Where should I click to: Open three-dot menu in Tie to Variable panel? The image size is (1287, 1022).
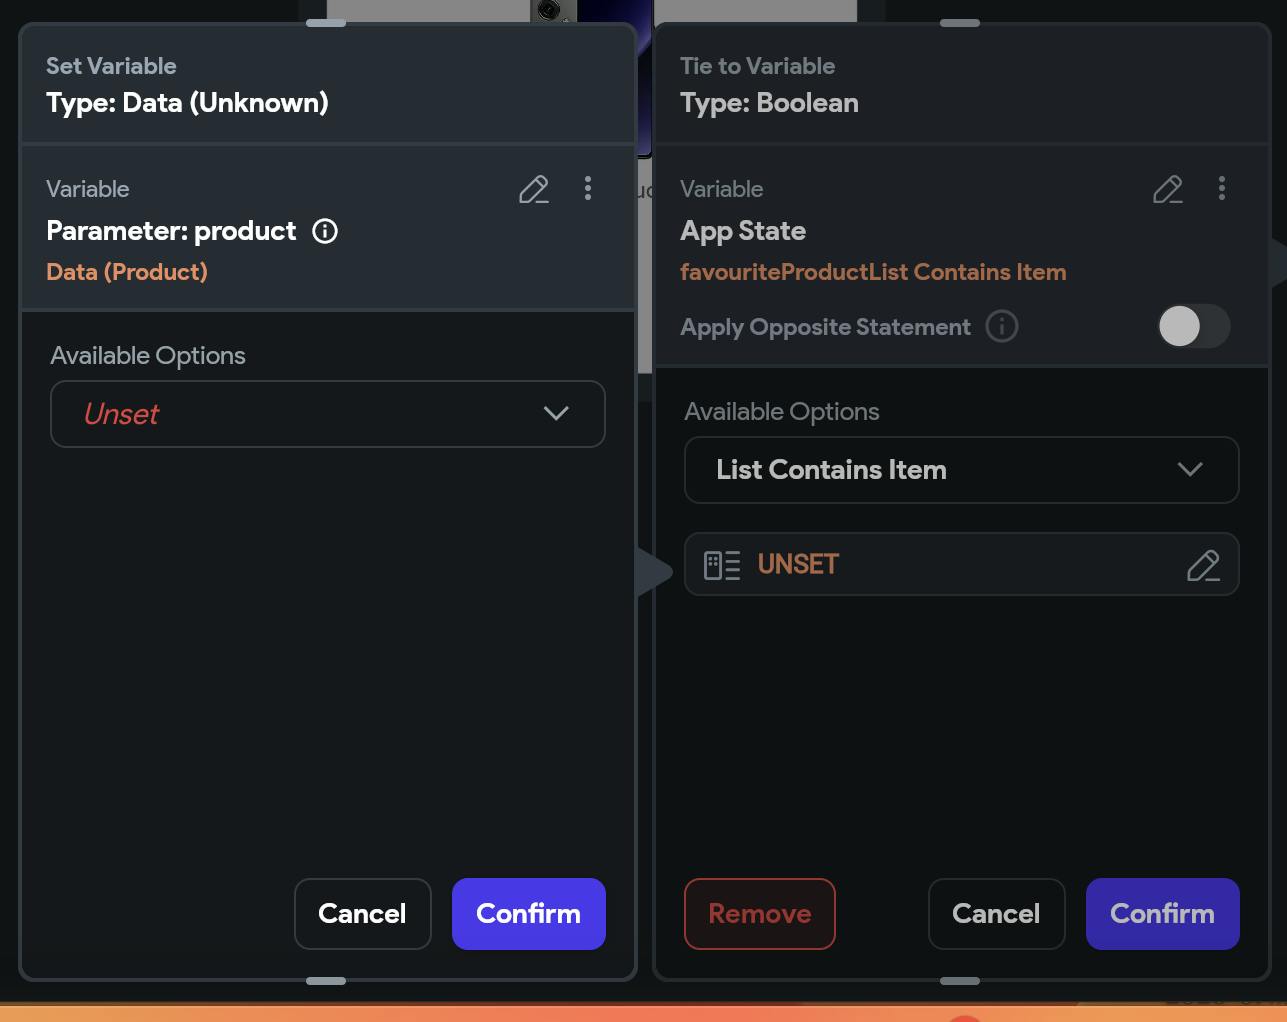(x=1222, y=188)
